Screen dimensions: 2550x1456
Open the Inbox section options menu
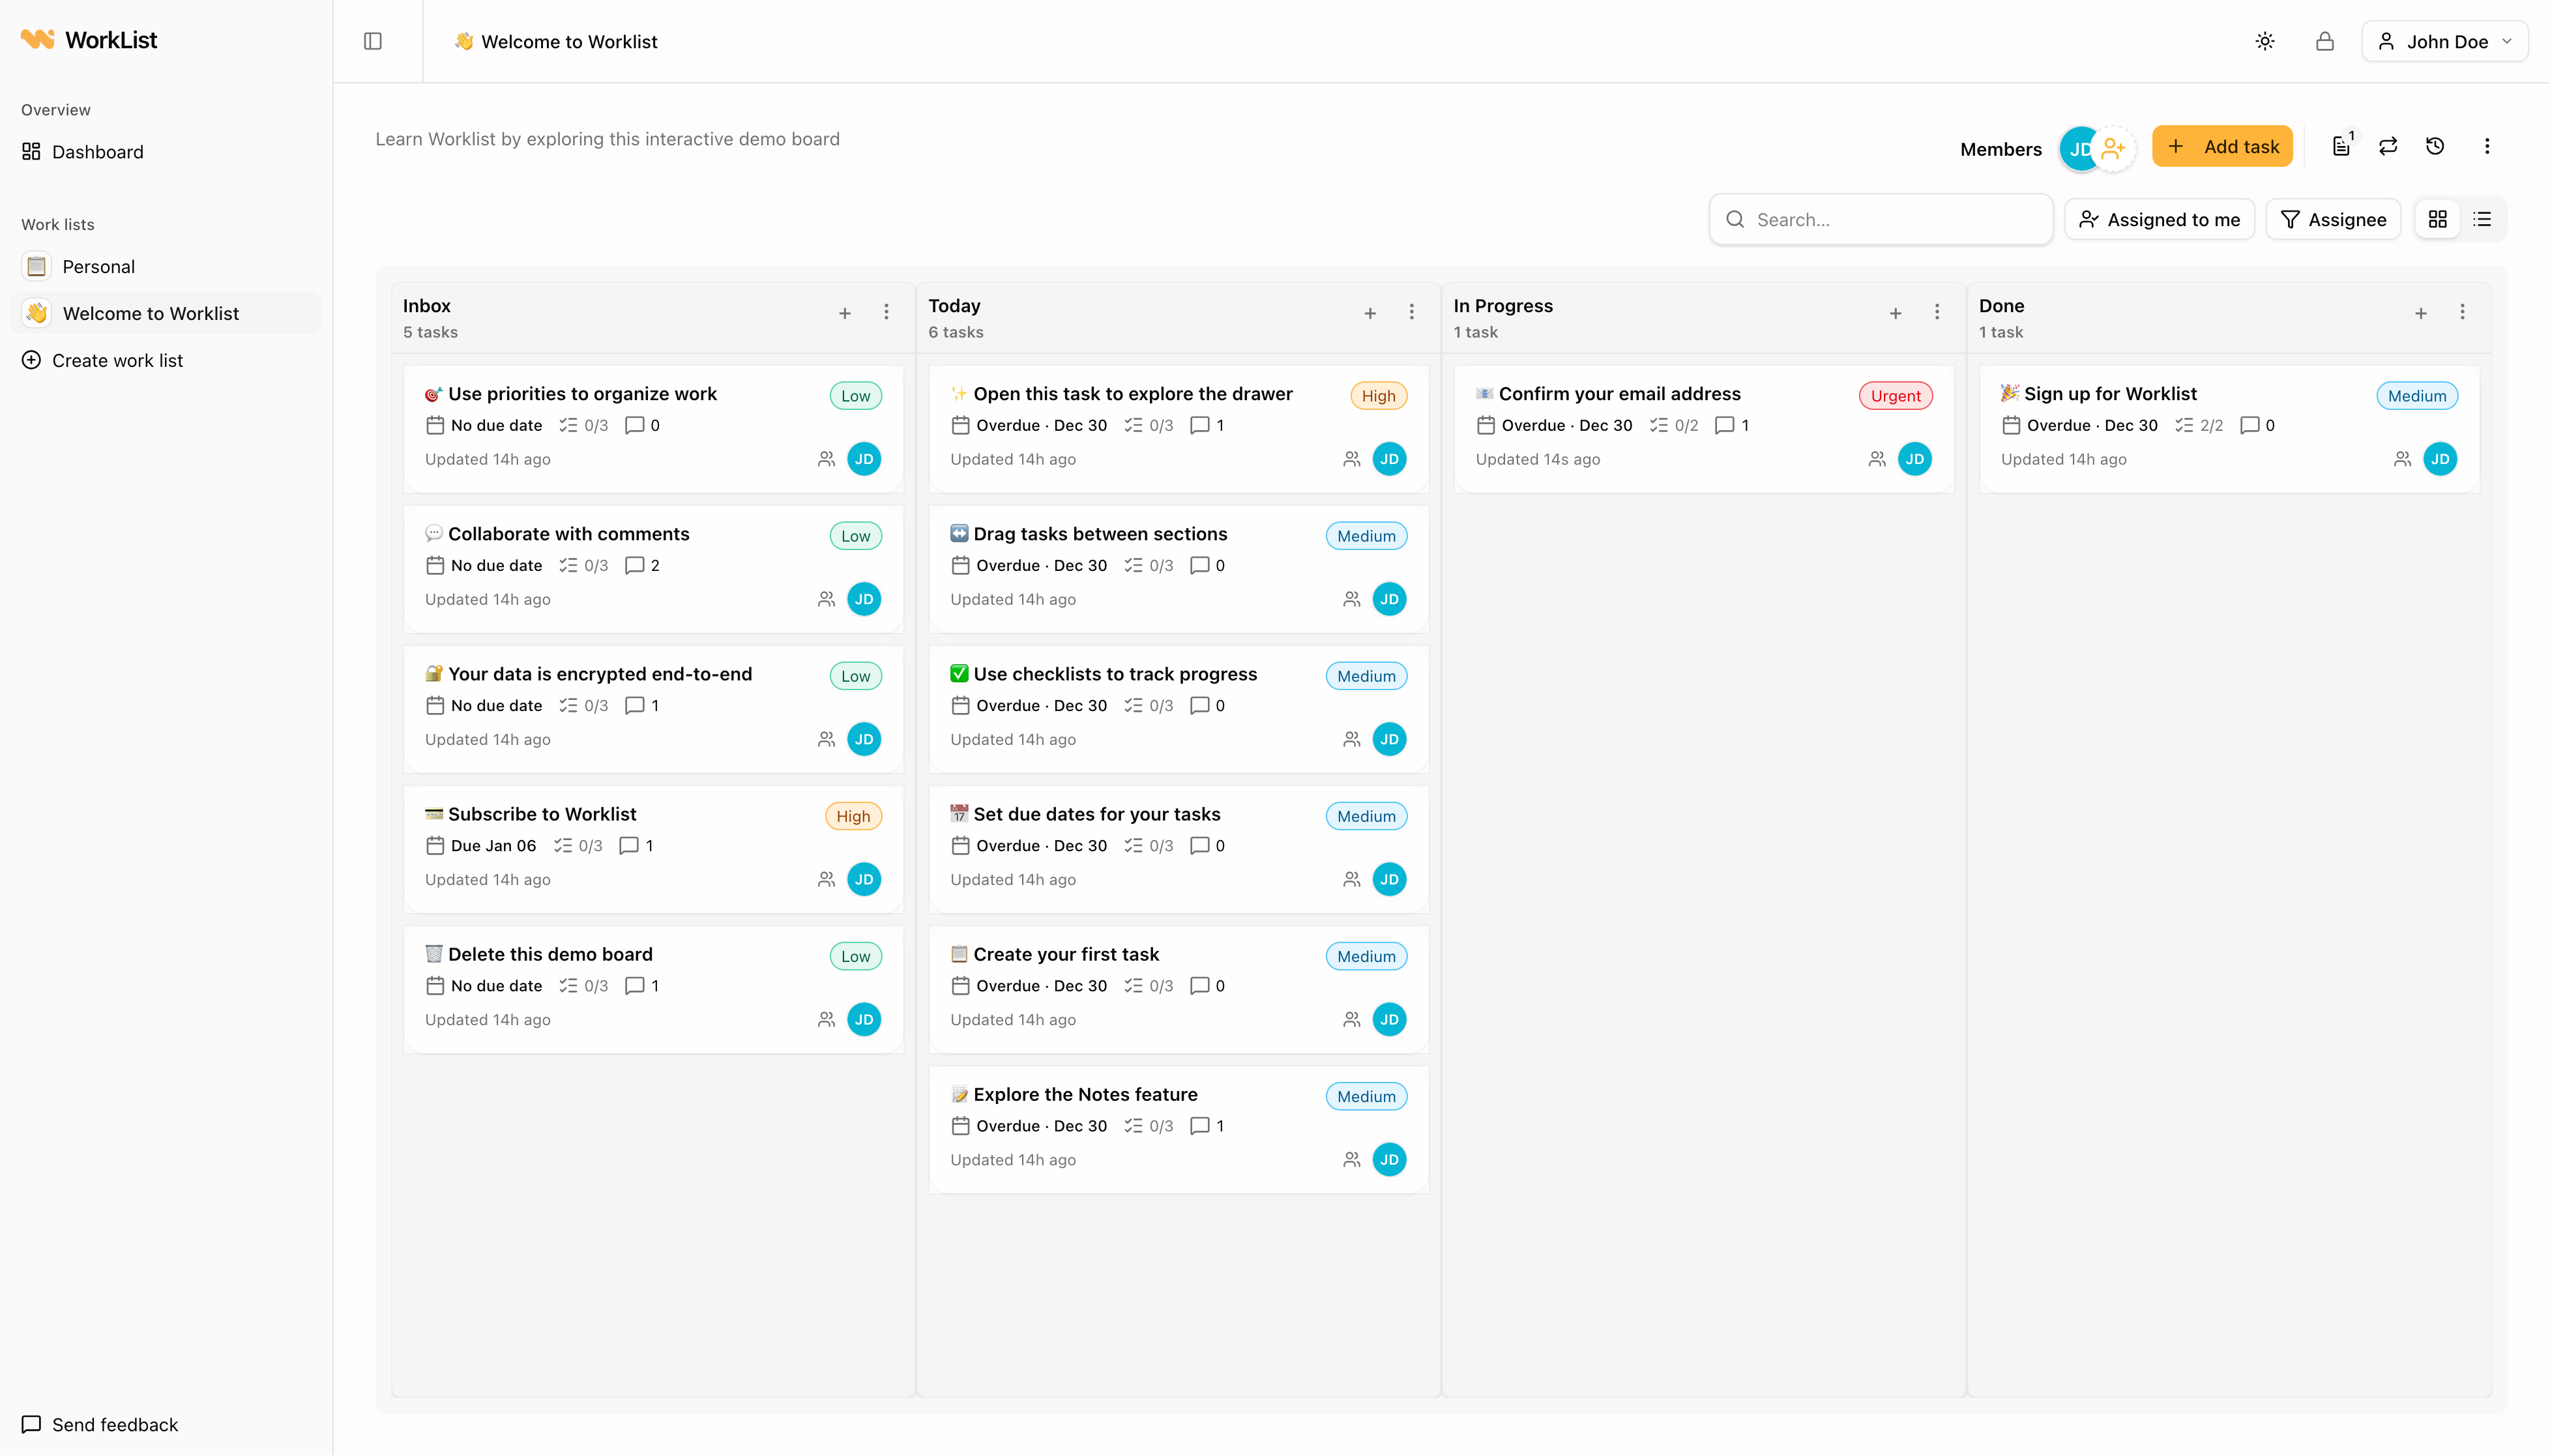click(x=886, y=312)
